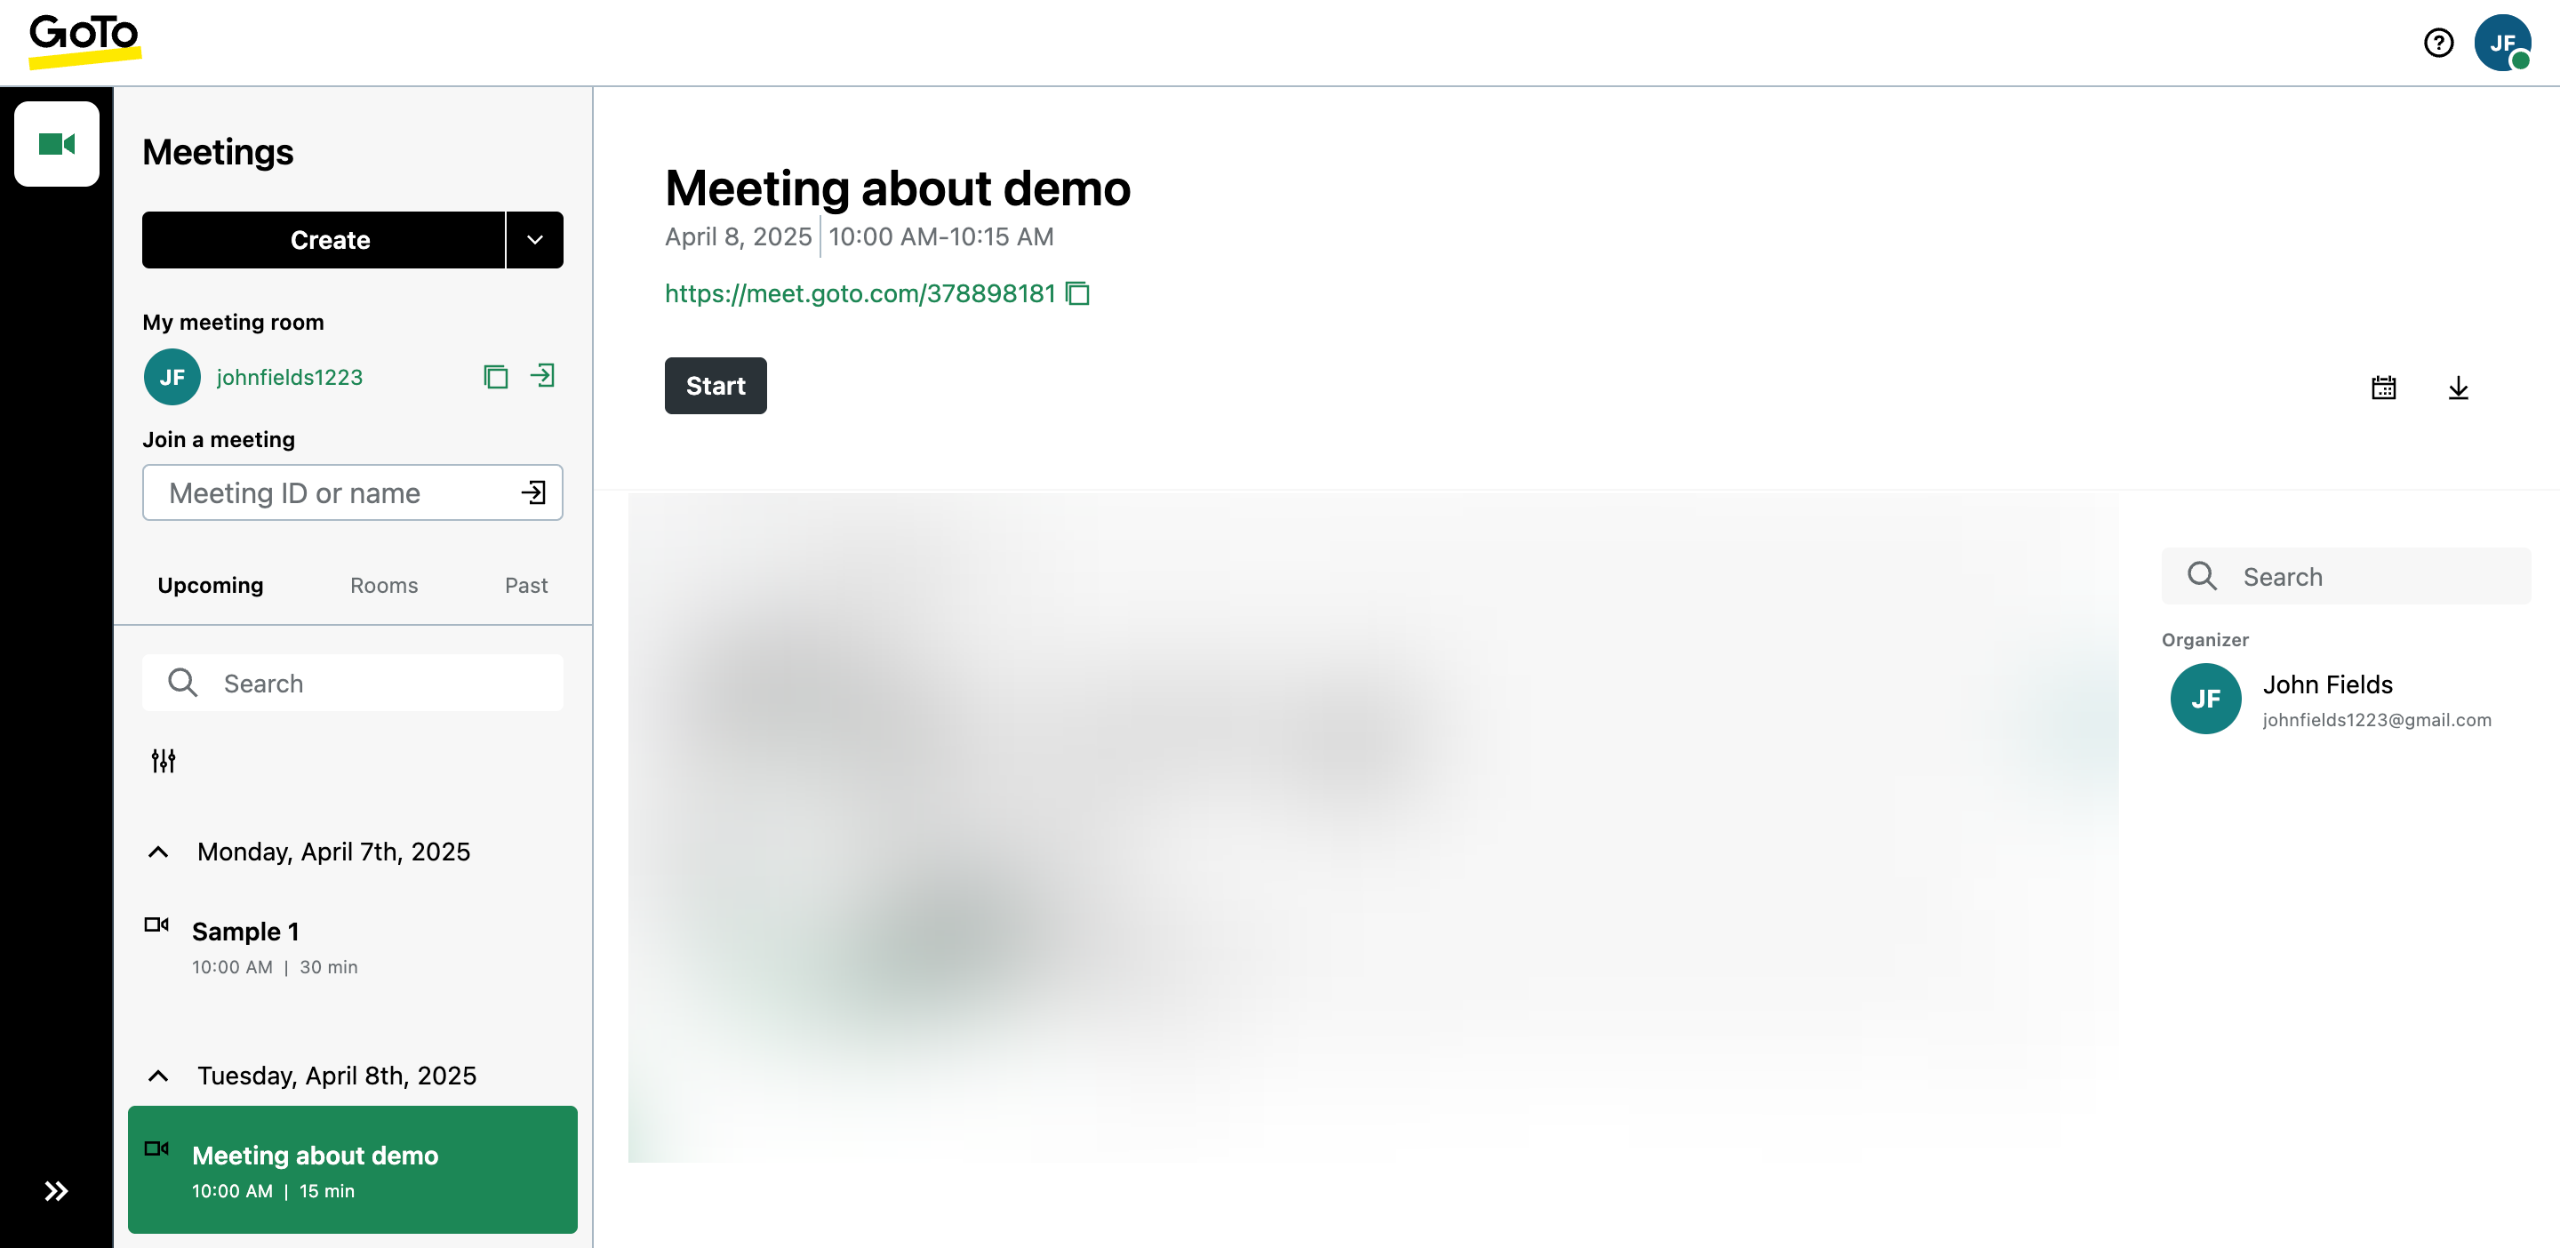Open the Create button dropdown arrow
The width and height of the screenshot is (2560, 1248).
click(535, 240)
